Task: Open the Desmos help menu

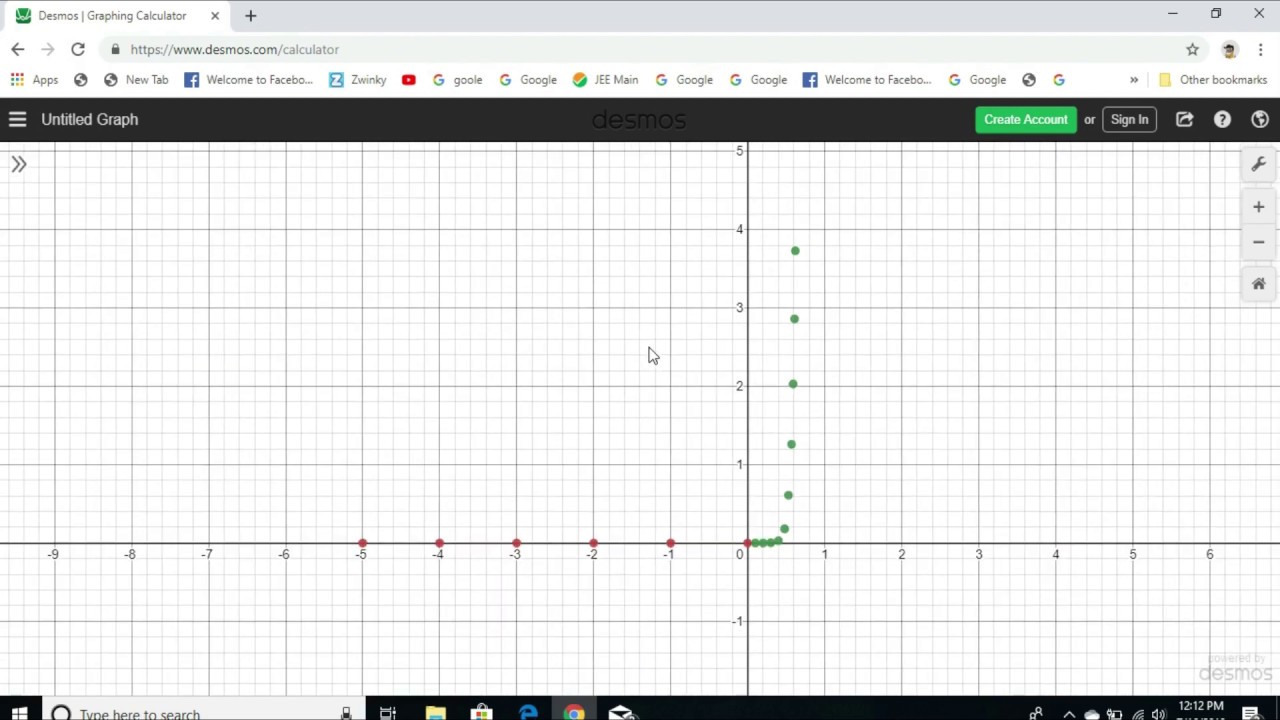Action: point(1222,119)
